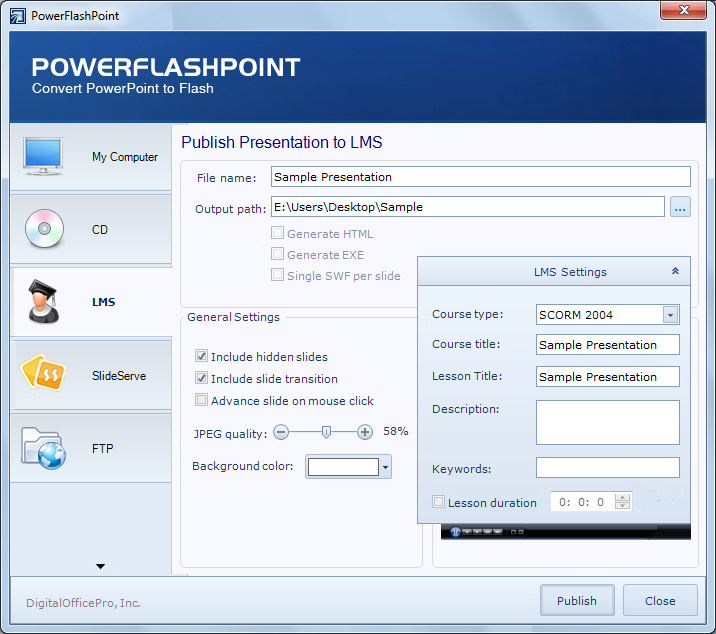Uncheck Include hidden slides
716x634 pixels.
pos(201,356)
